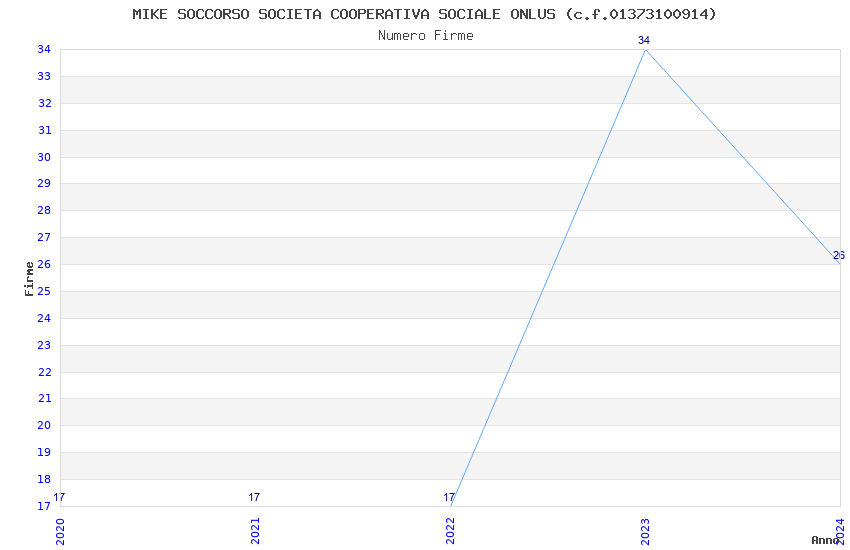
Task: Click the y-axis tick label 25
Action: click(x=44, y=291)
